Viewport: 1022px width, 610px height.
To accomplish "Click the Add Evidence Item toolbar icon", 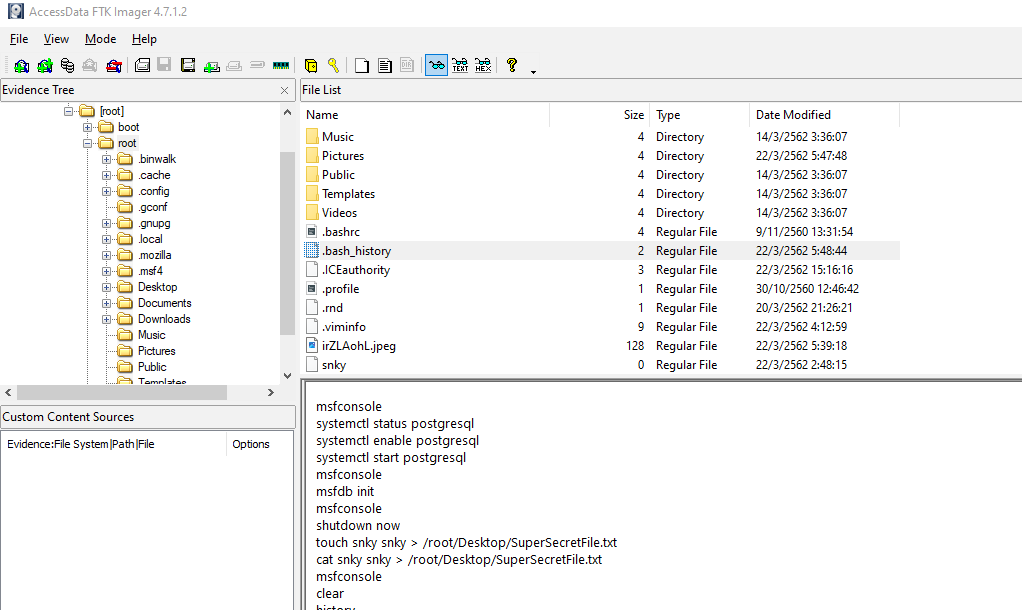I will [21, 66].
